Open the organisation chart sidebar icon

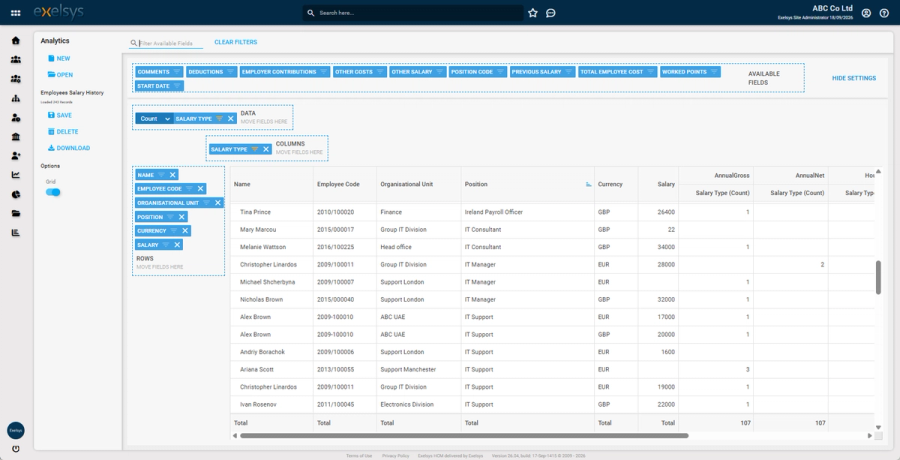(15, 98)
